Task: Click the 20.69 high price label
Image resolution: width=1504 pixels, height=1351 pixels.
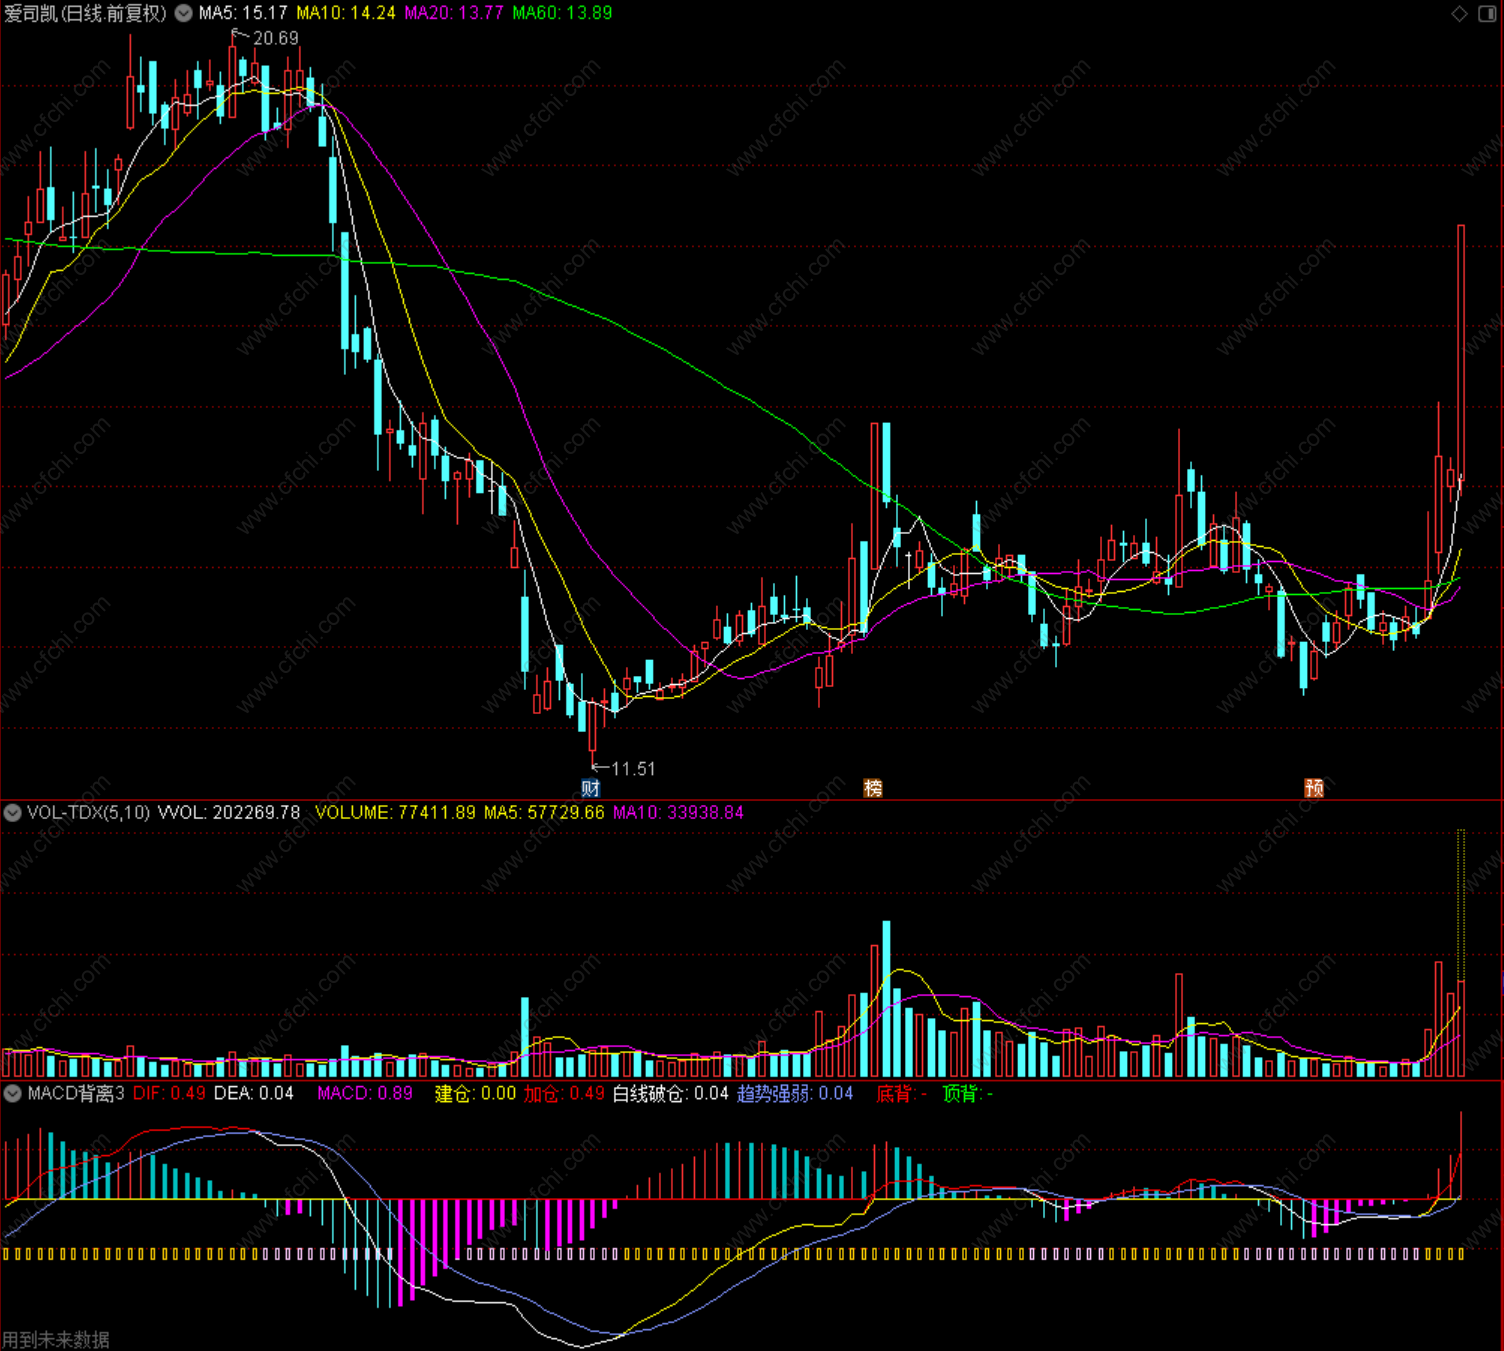Action: pos(275,38)
